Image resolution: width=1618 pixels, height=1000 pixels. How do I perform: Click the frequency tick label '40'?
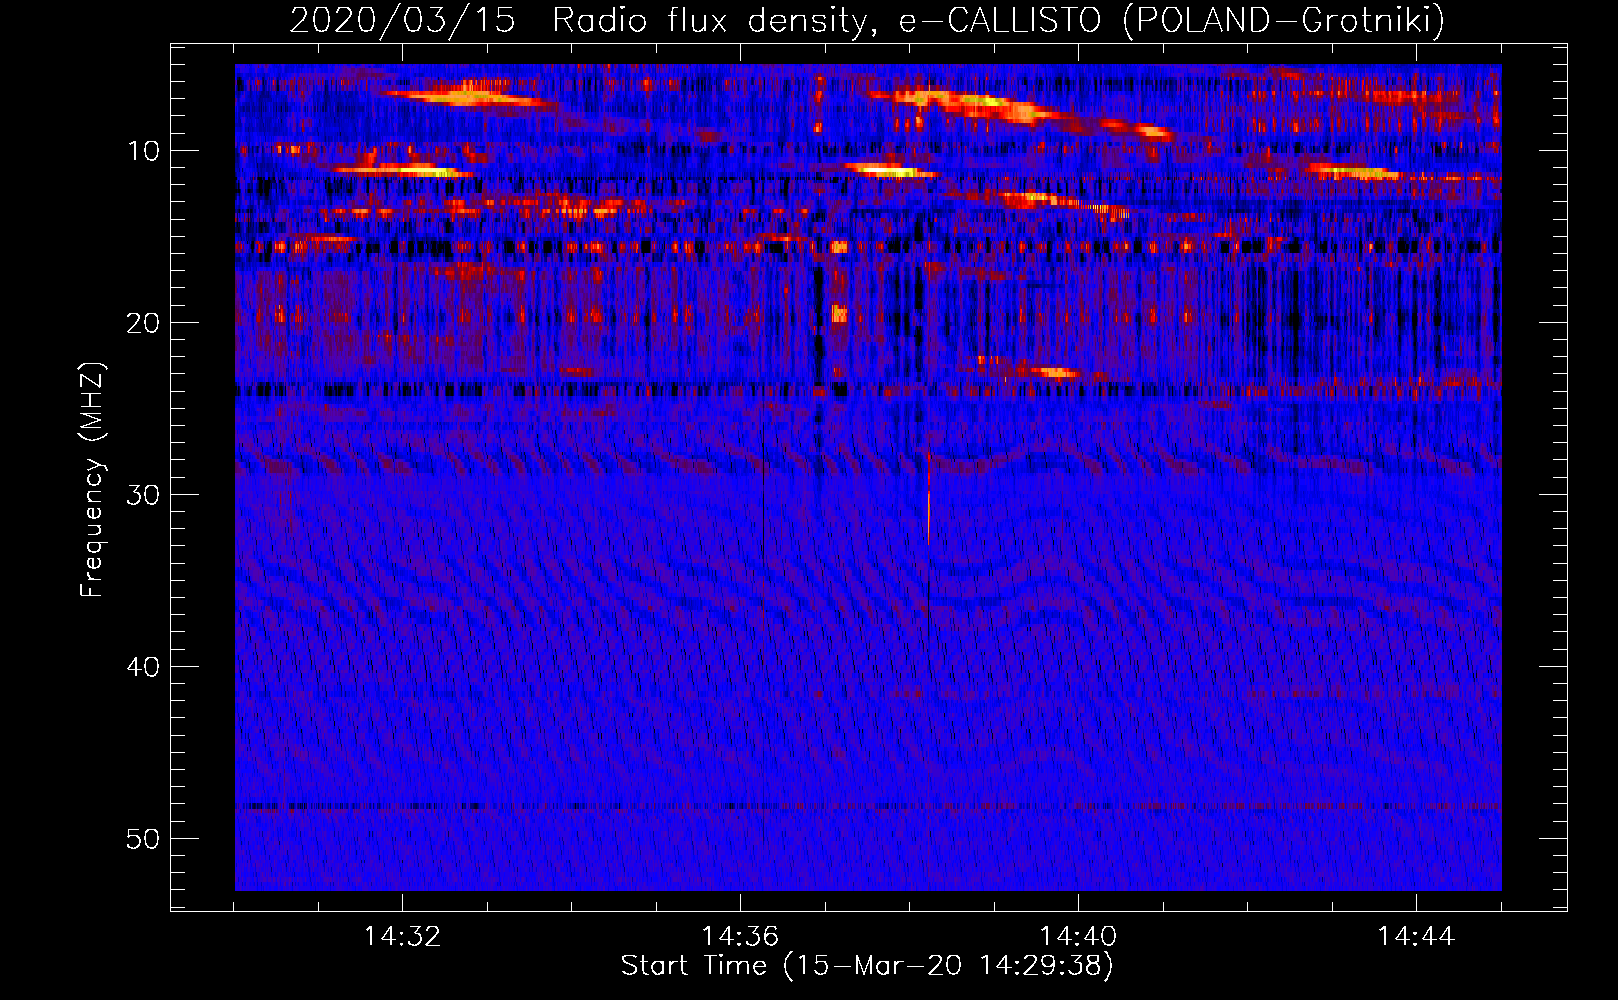coord(144,667)
